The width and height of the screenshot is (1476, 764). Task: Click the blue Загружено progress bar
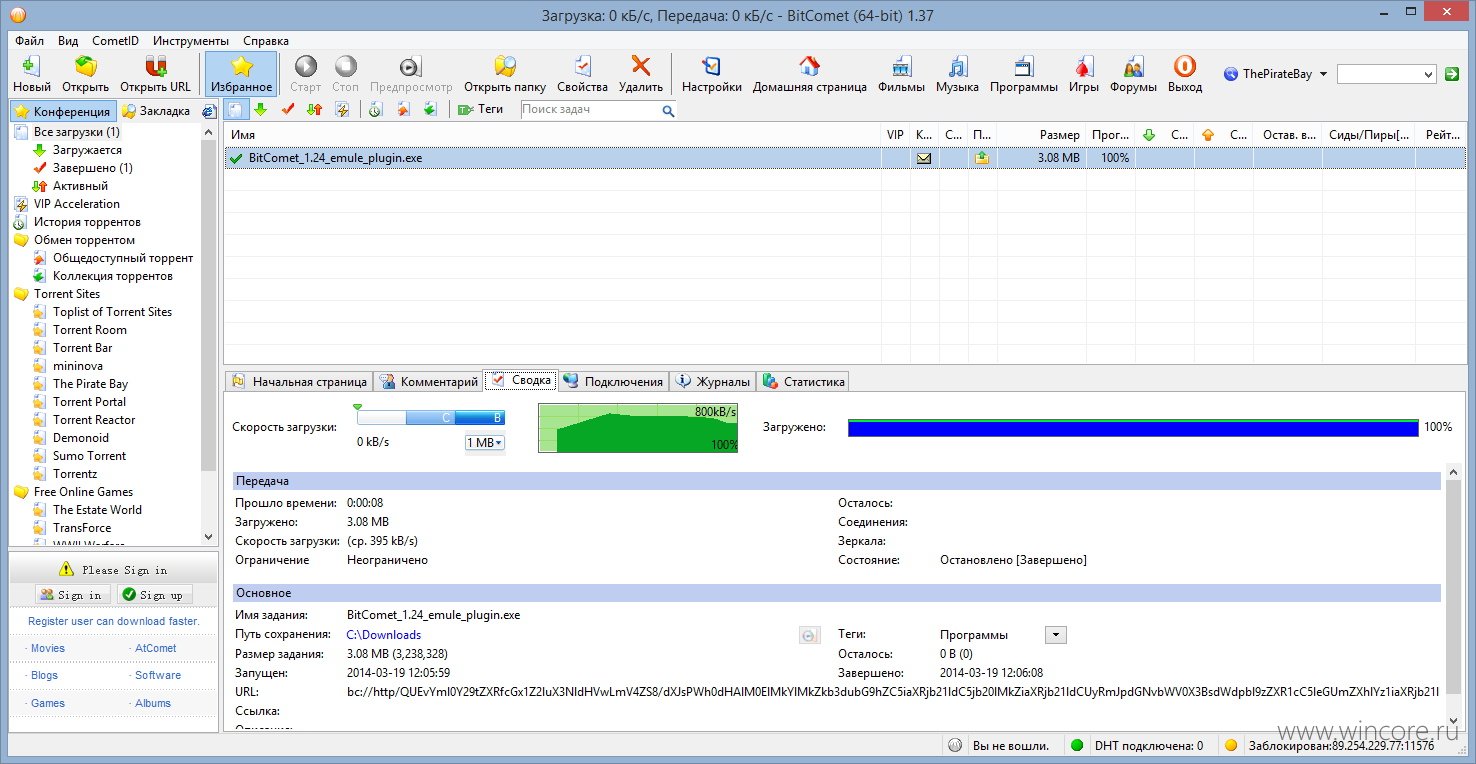tap(1133, 428)
